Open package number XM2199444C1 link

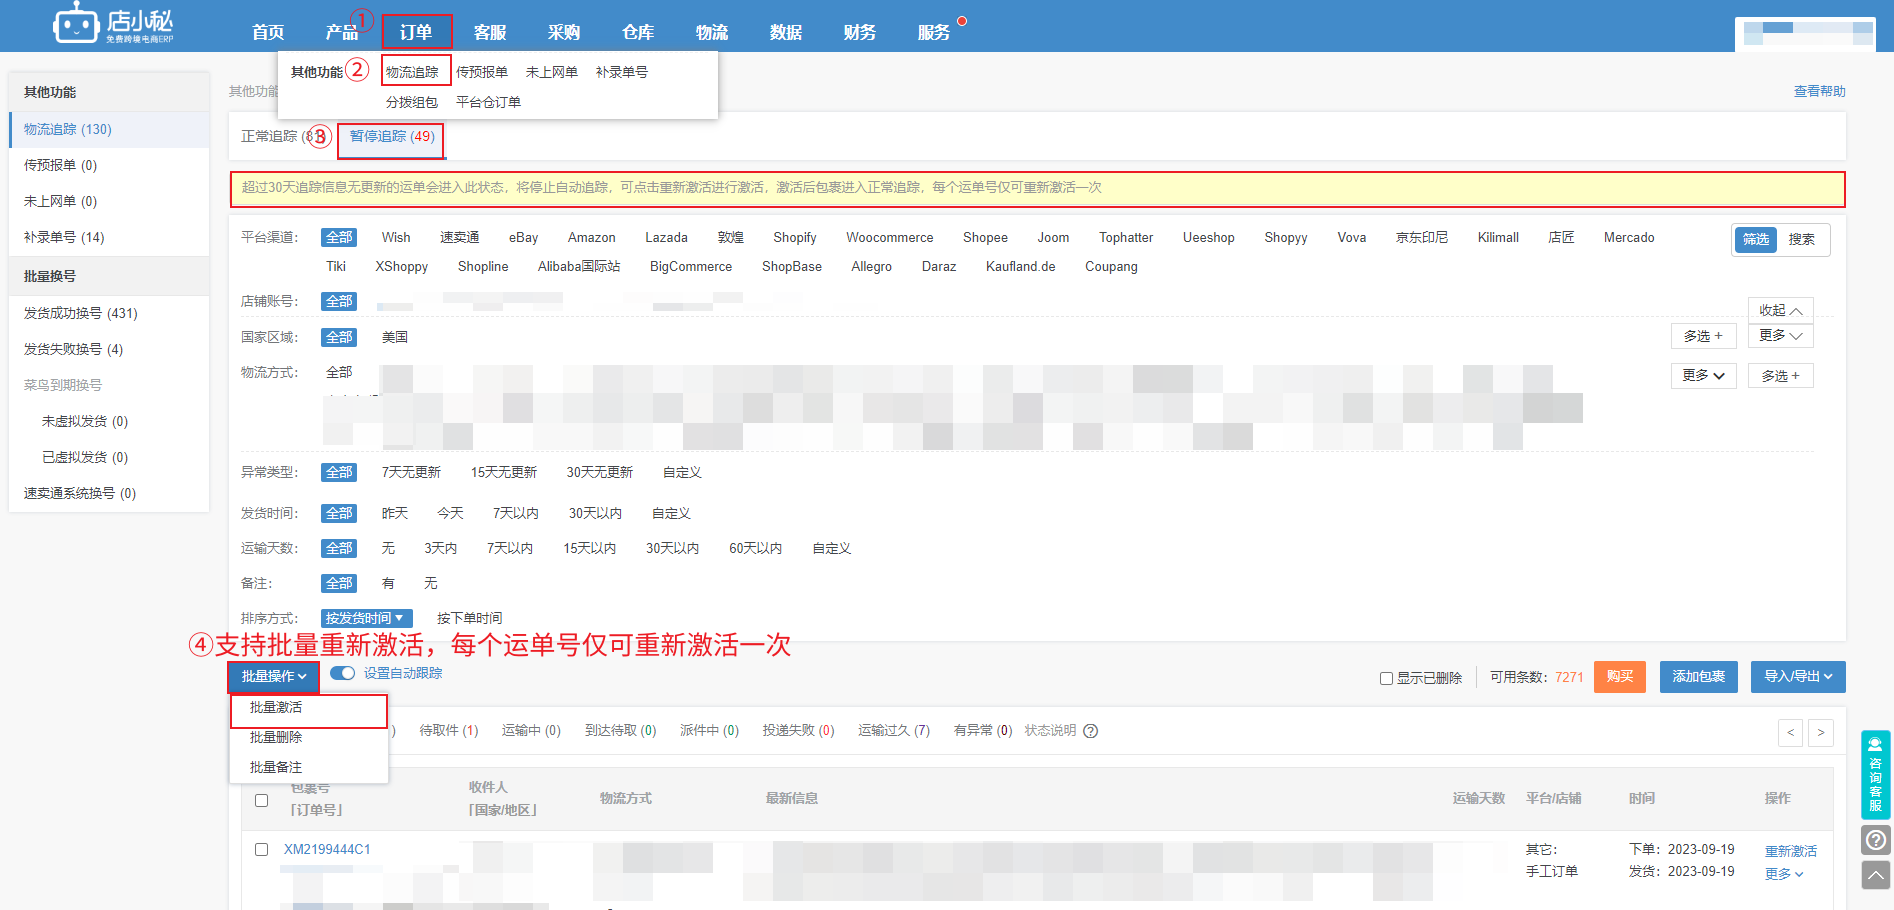(x=327, y=849)
